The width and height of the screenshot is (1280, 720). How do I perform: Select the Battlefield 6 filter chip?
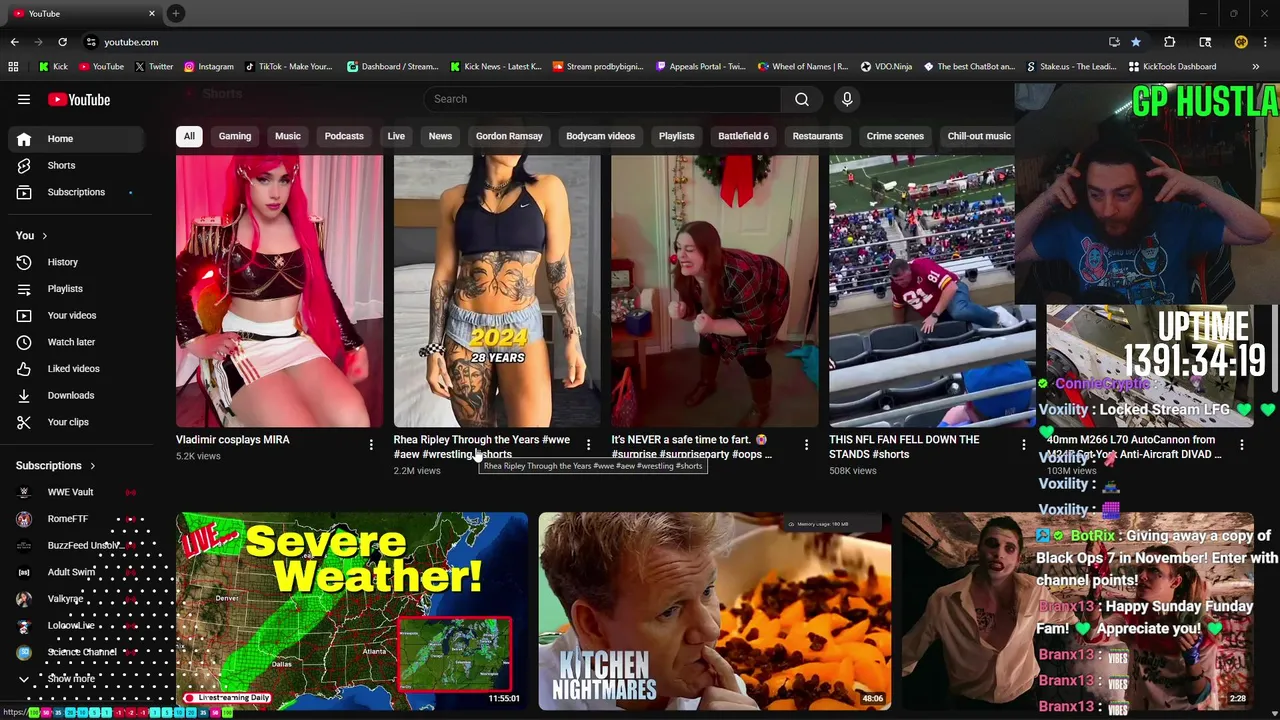(x=743, y=136)
